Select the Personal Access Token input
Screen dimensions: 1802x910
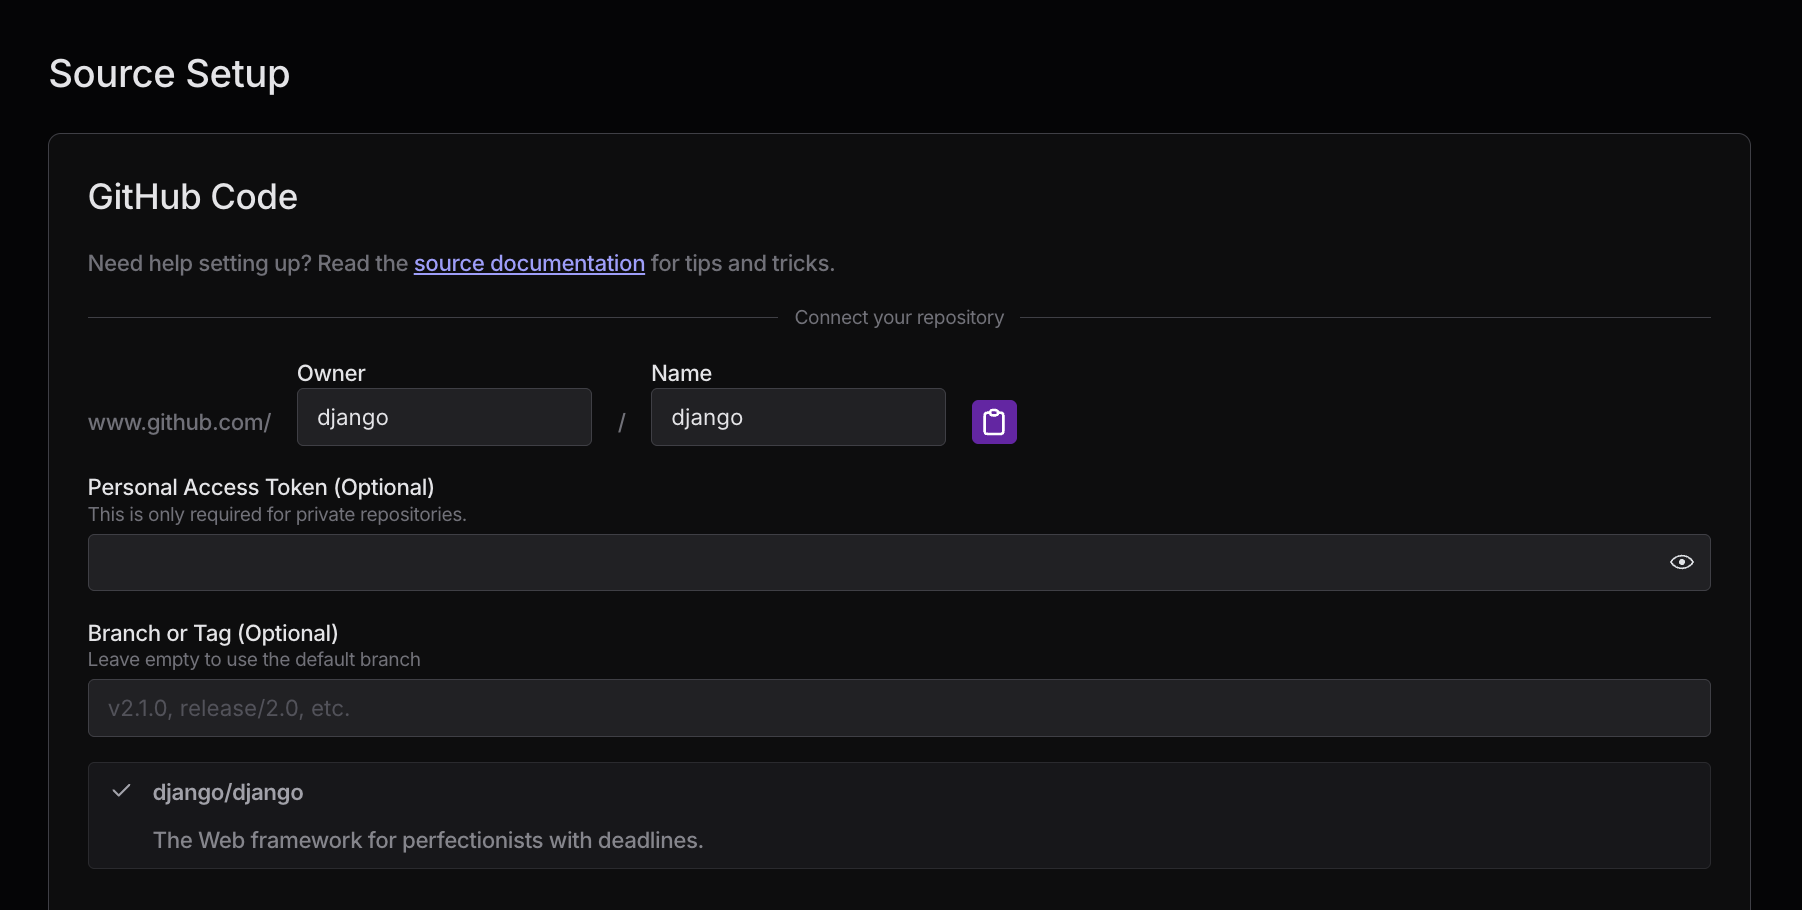(800, 562)
